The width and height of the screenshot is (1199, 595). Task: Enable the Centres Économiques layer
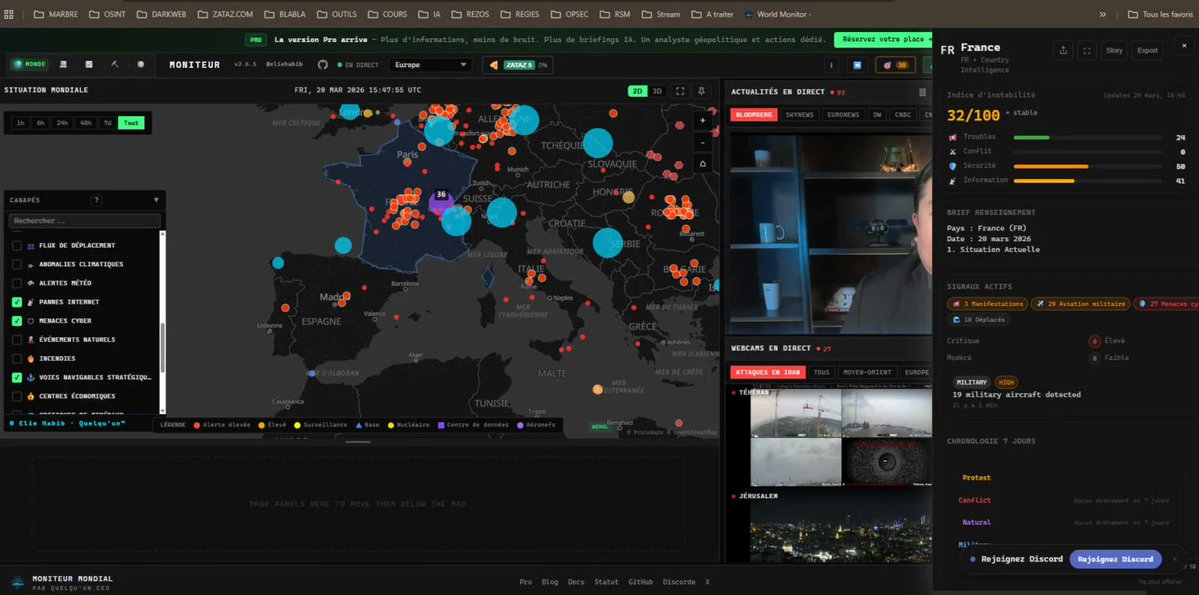coord(17,396)
